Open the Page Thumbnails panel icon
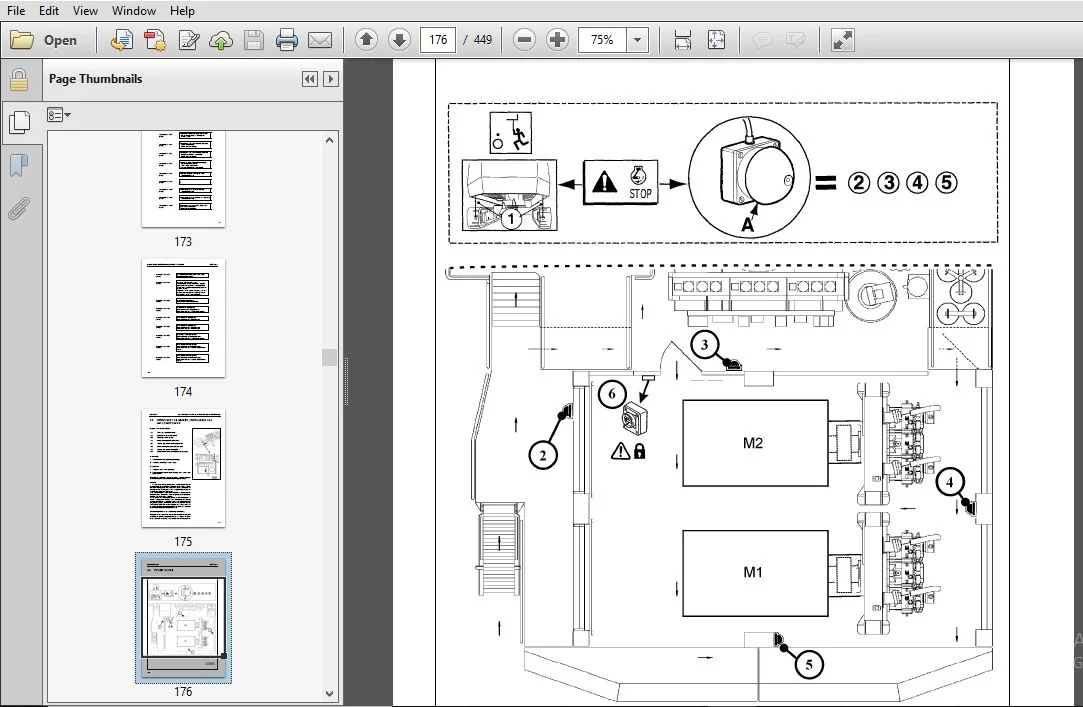Screen dimensions: 1083x707 [19, 123]
